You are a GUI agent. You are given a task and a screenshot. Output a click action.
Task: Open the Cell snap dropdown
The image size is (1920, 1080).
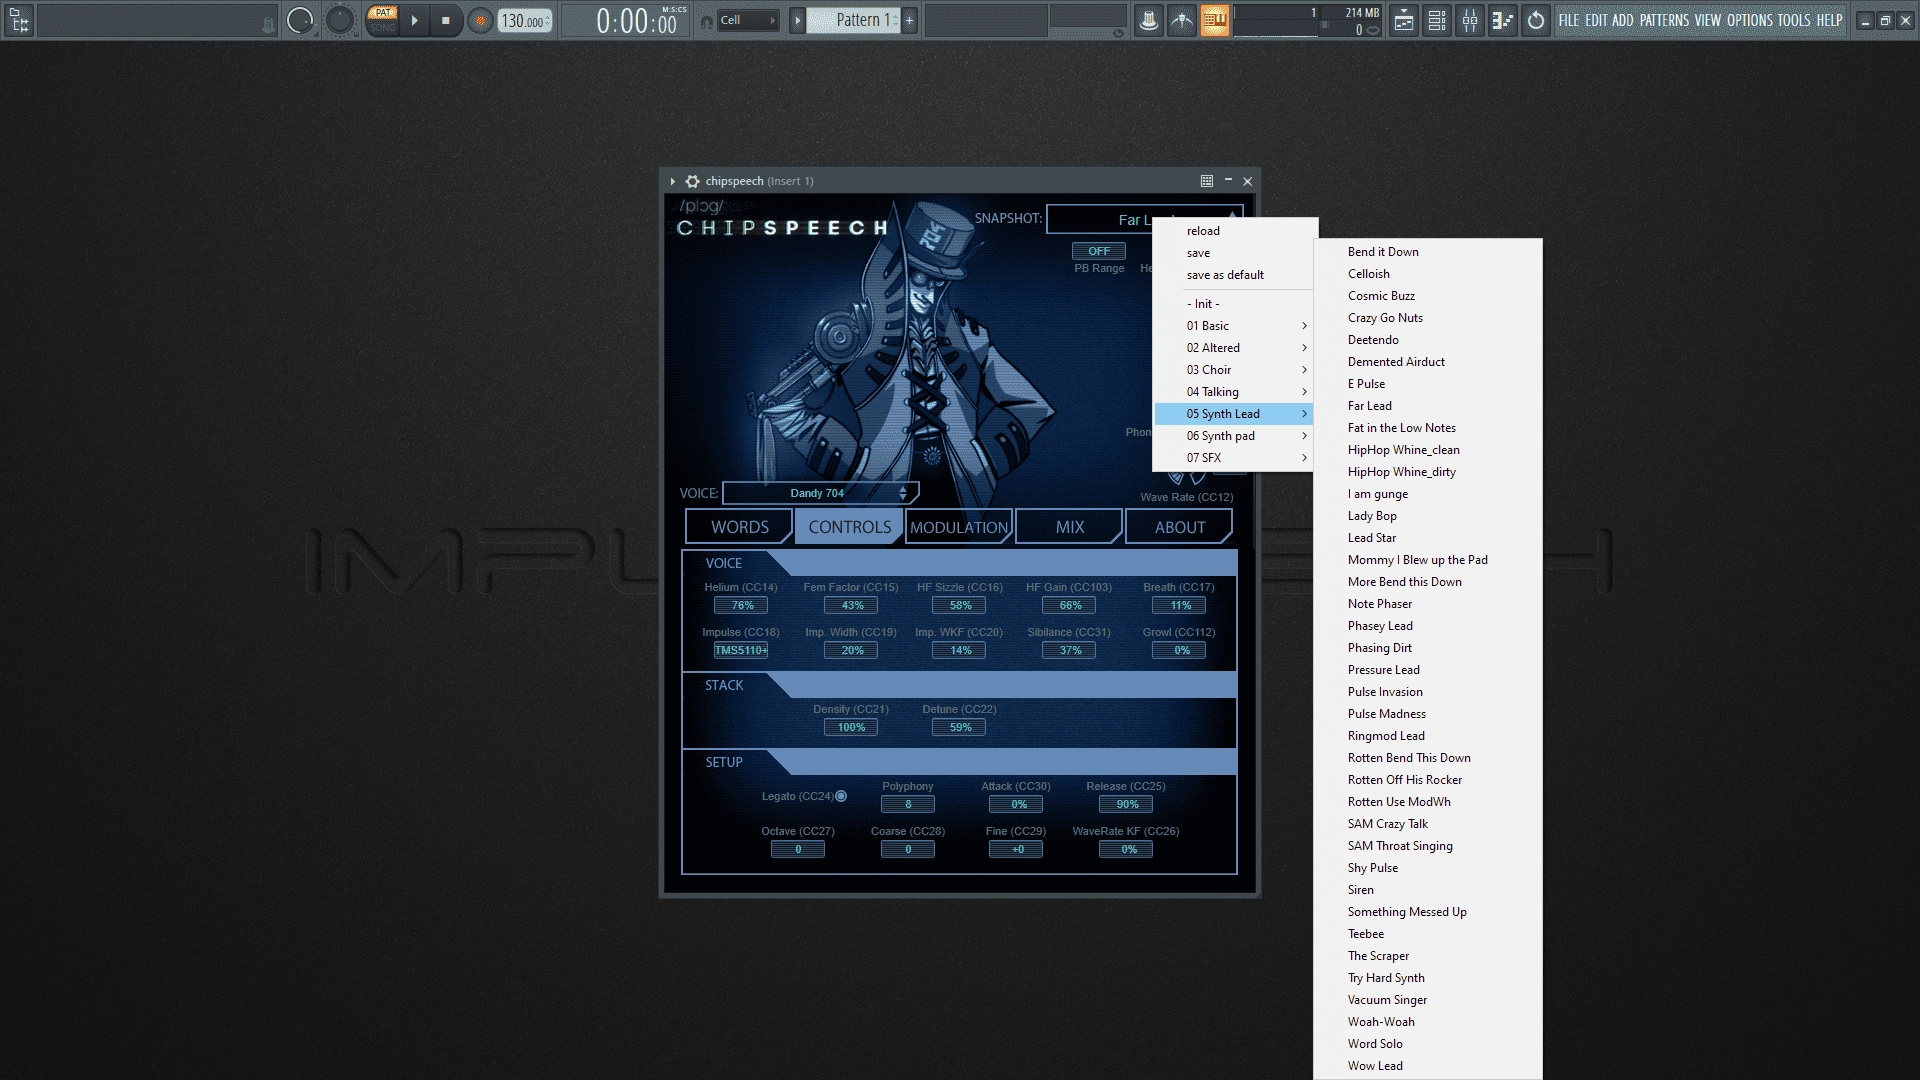(749, 20)
